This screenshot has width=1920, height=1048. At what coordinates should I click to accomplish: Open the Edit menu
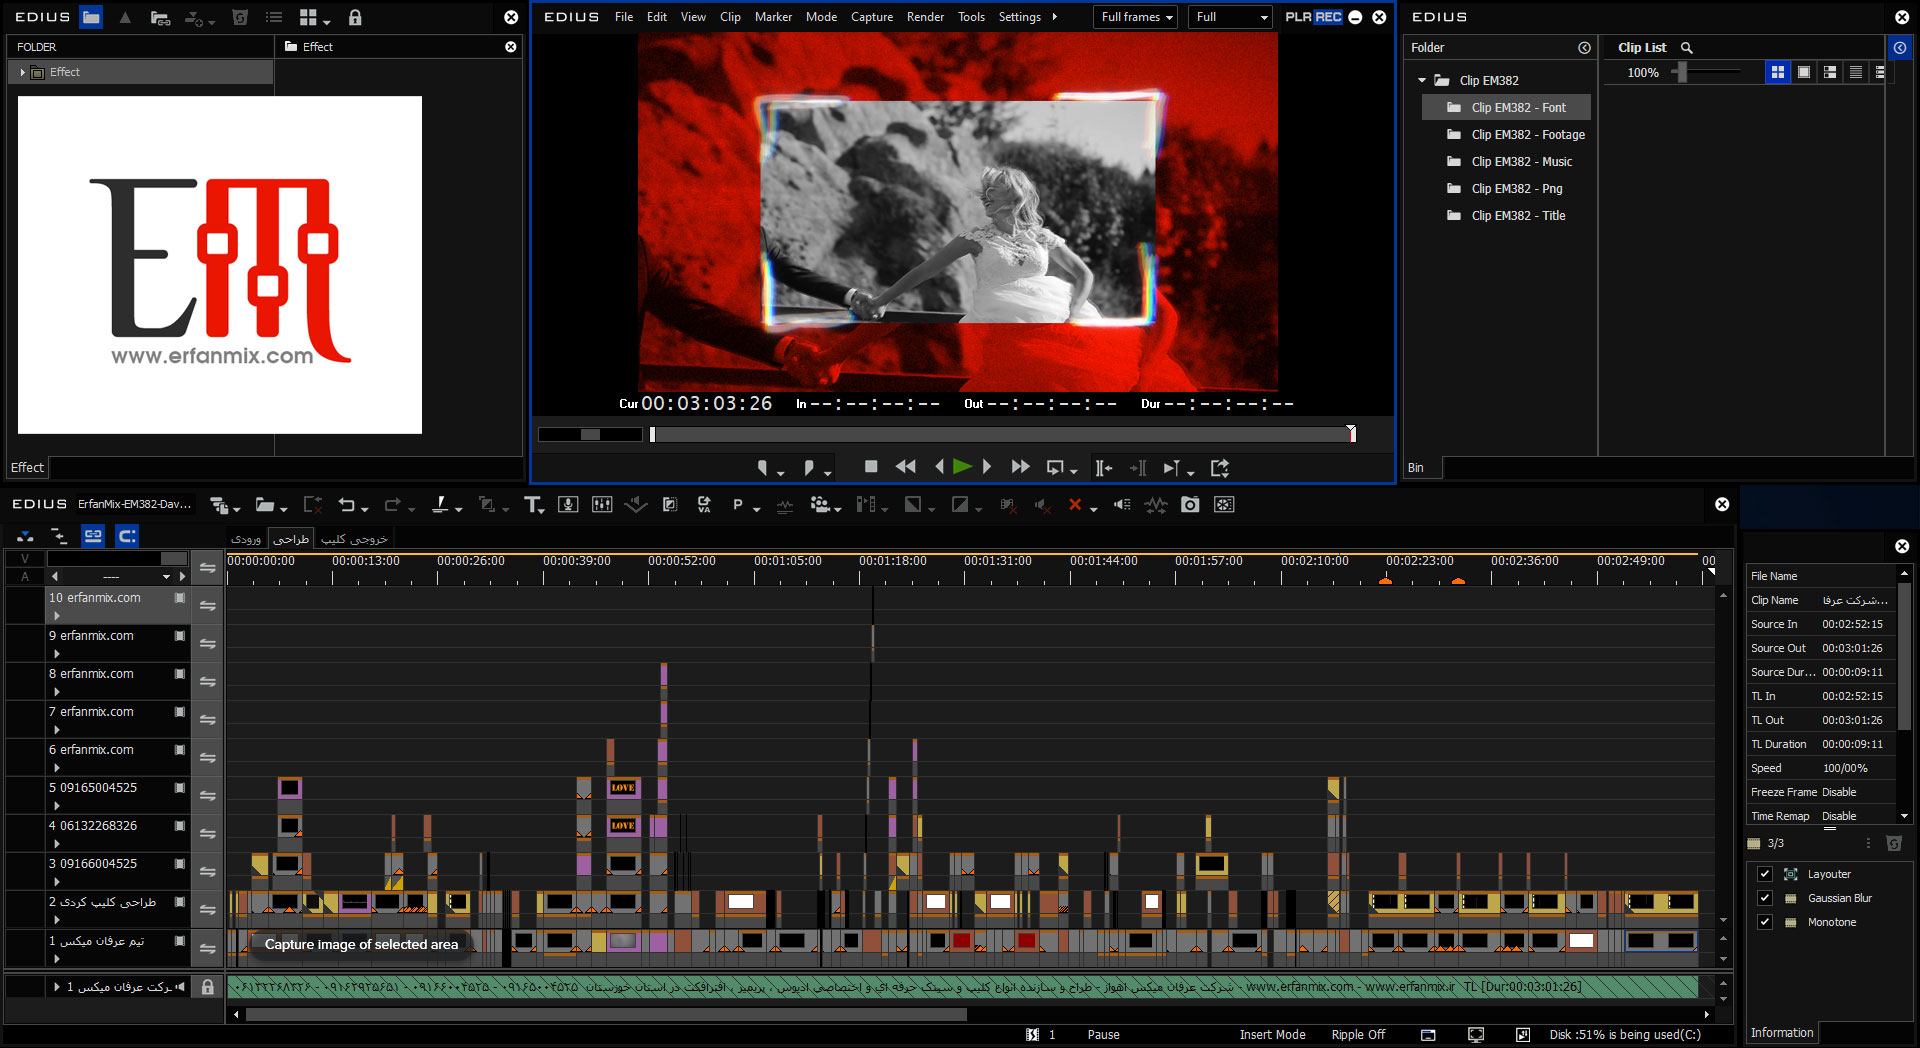(x=657, y=17)
